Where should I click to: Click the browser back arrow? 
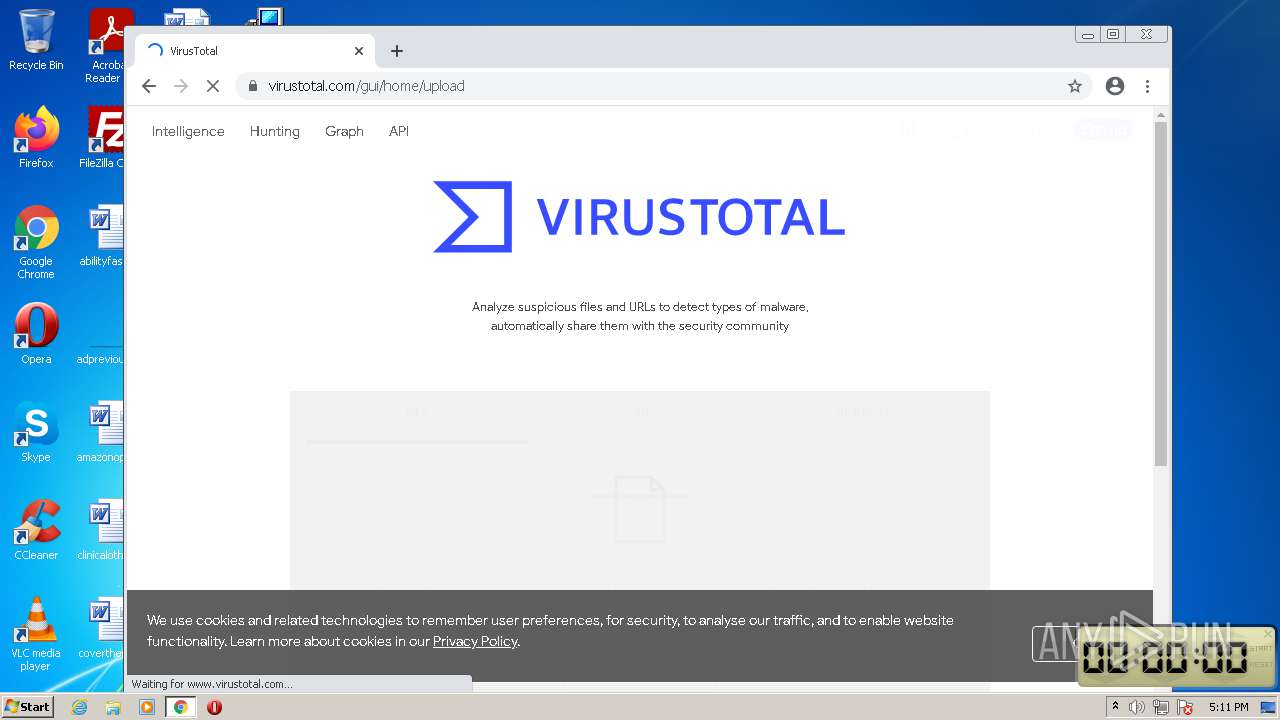[x=149, y=86]
